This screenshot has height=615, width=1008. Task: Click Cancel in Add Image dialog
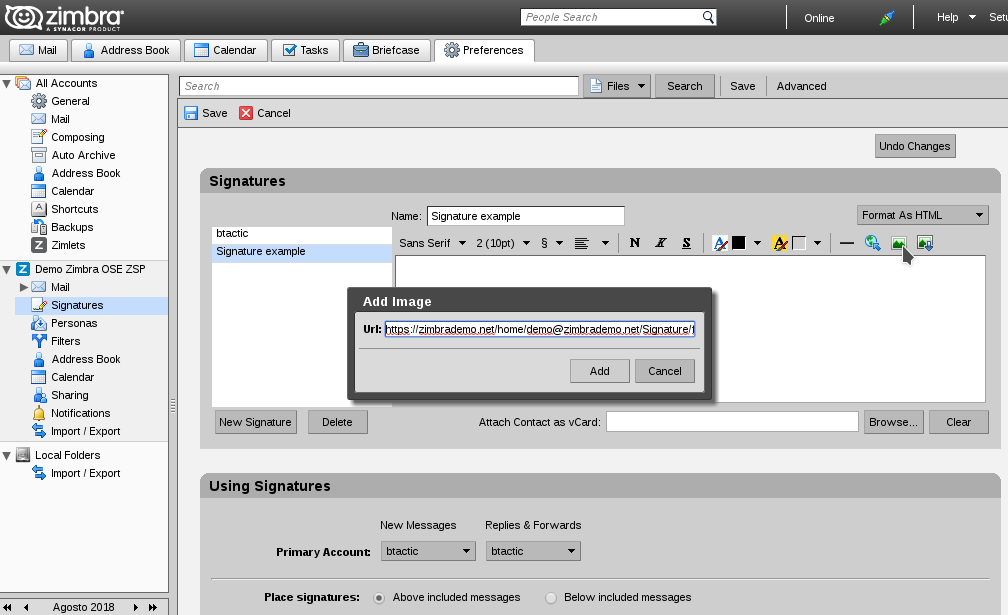(665, 371)
